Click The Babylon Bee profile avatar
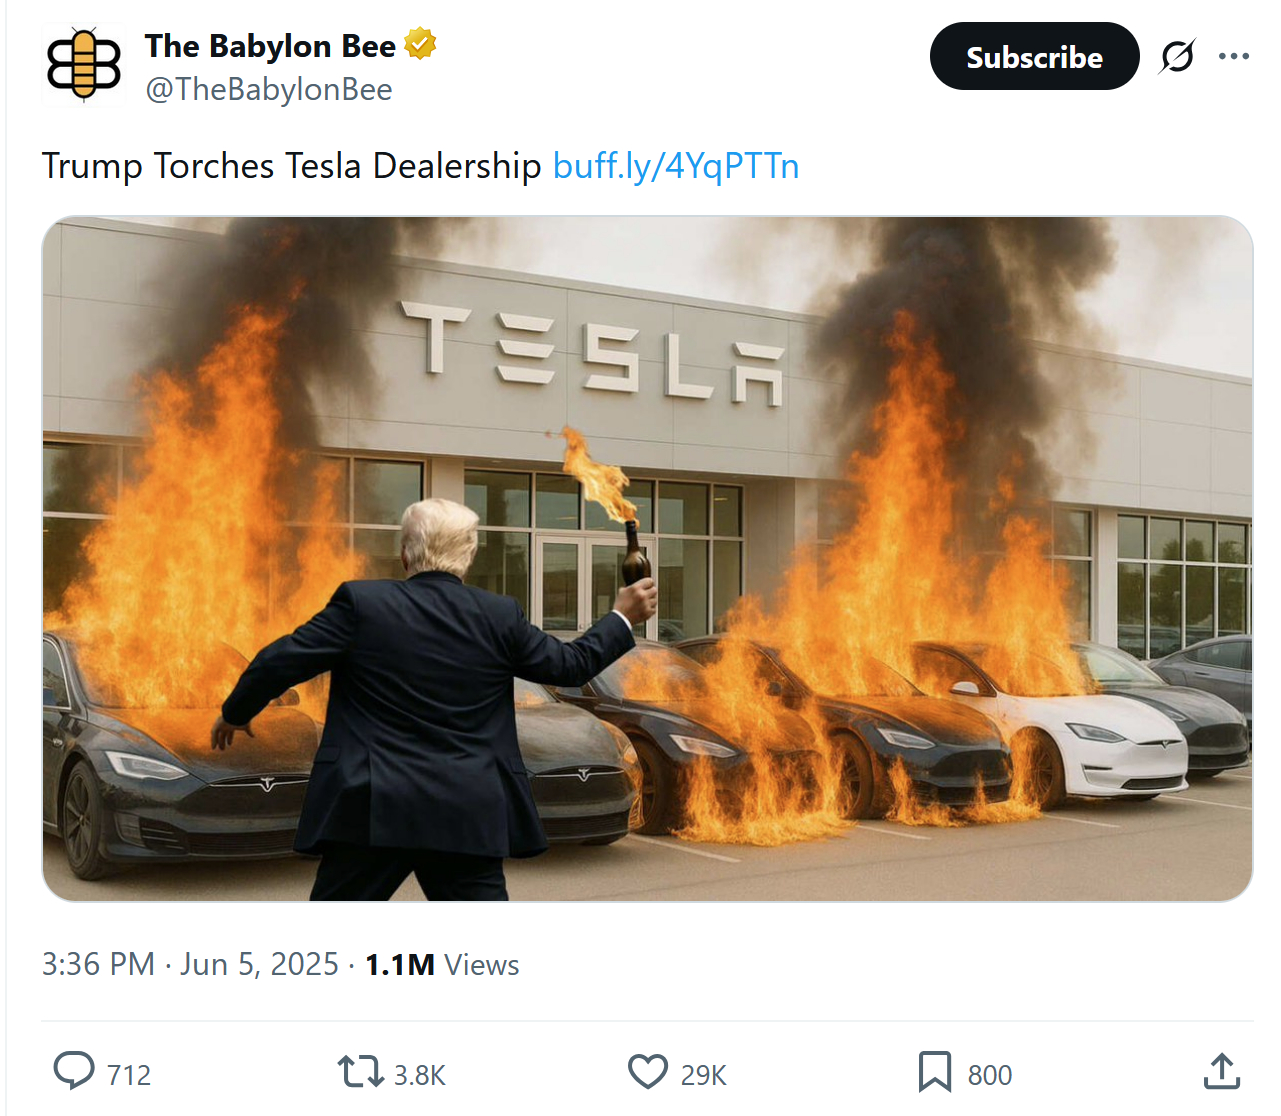 [x=84, y=65]
